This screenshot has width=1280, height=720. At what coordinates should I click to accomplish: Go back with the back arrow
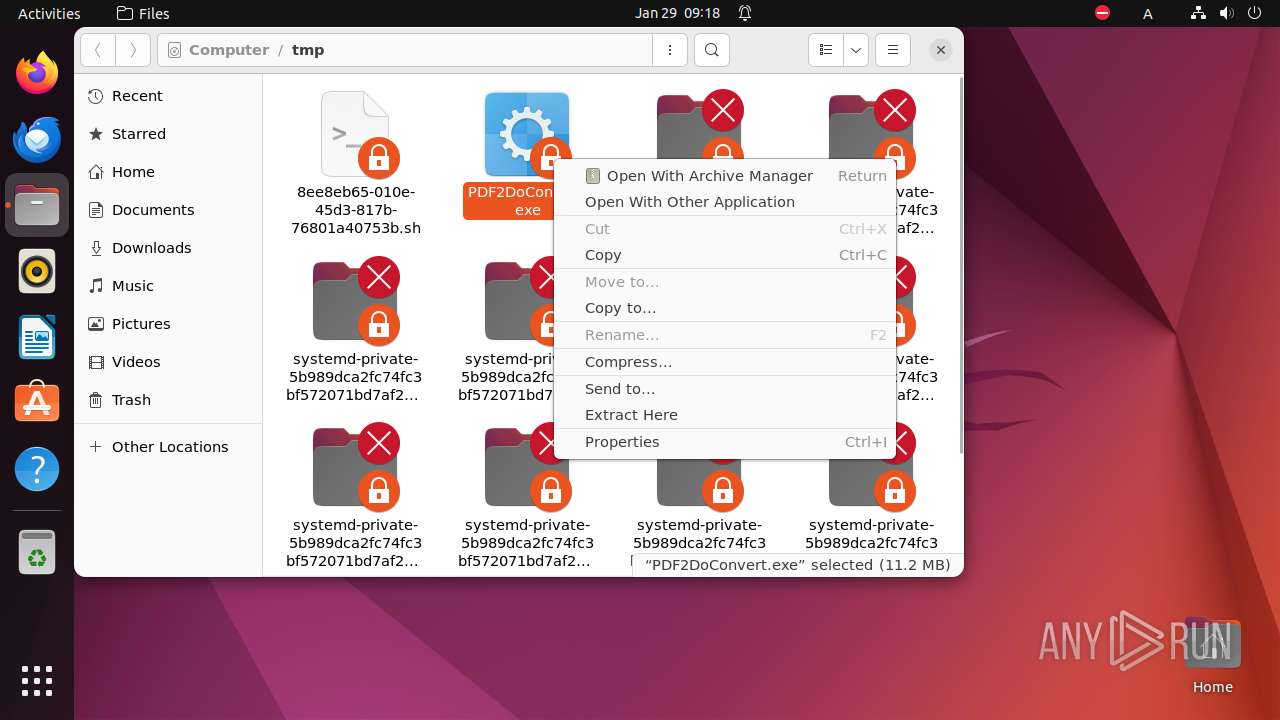click(97, 50)
